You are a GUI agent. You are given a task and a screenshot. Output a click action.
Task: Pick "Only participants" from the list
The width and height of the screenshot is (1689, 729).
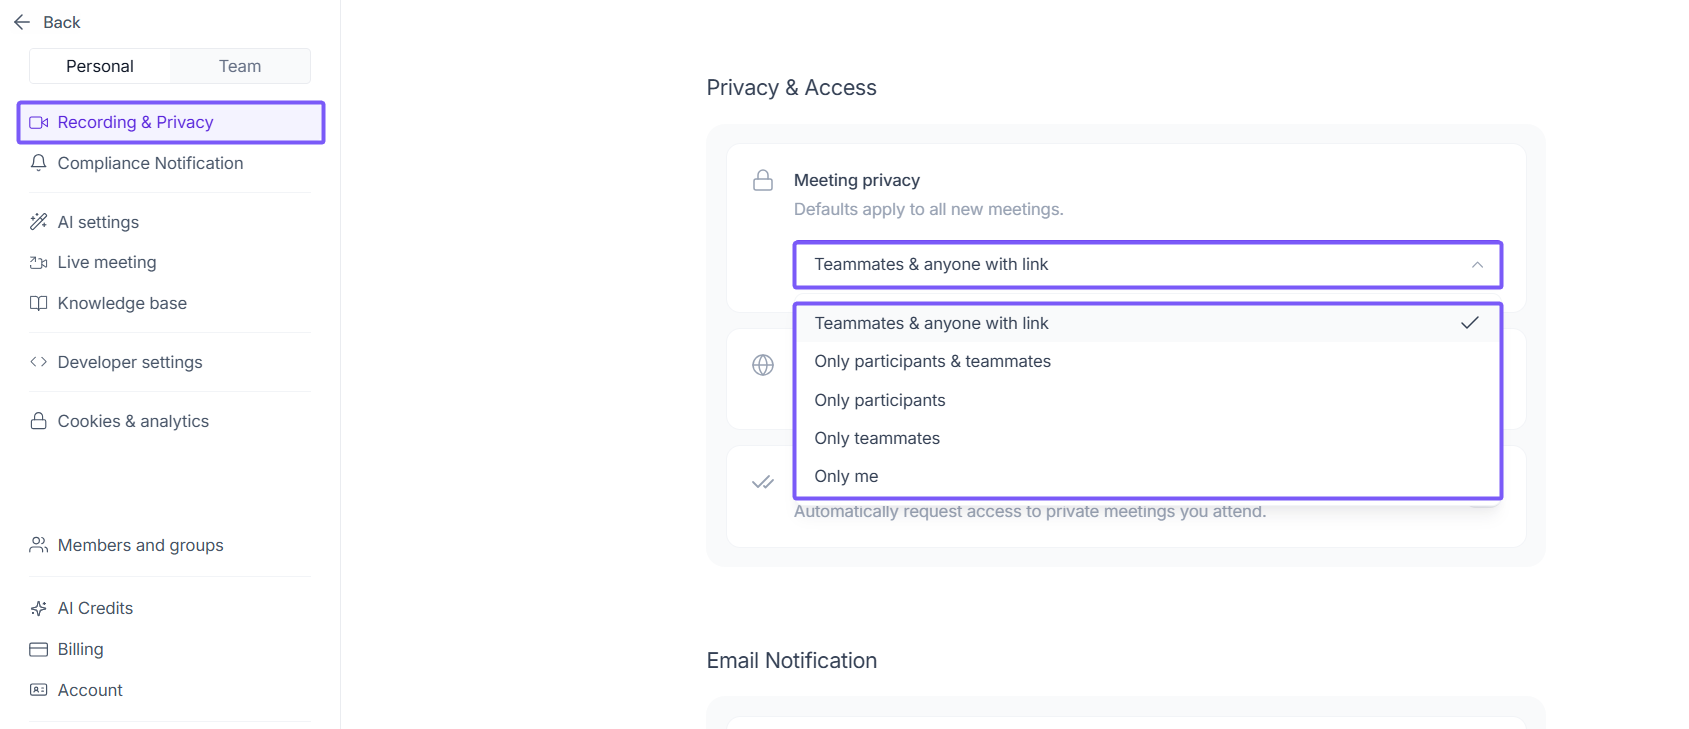click(879, 400)
